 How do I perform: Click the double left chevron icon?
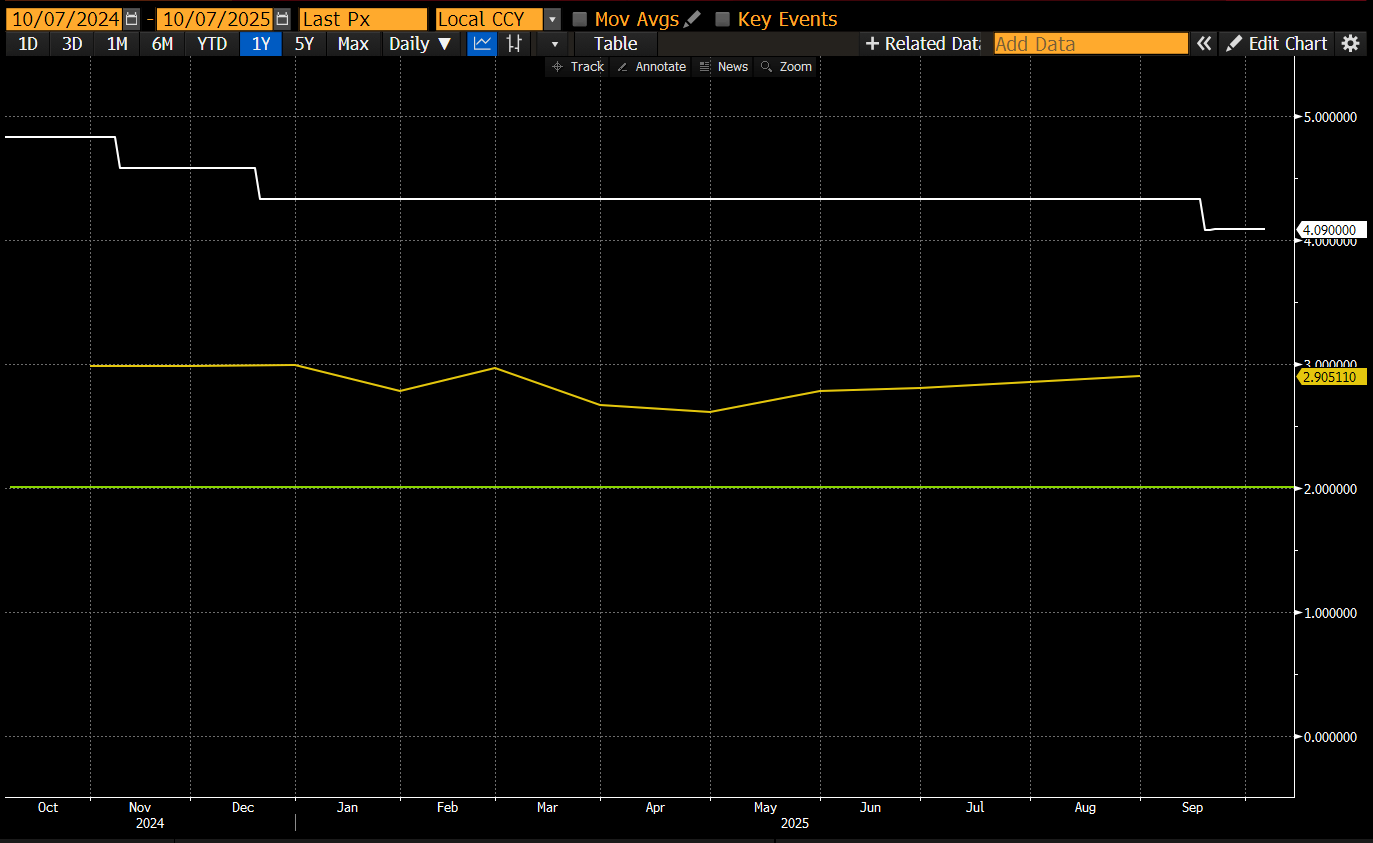(1204, 43)
